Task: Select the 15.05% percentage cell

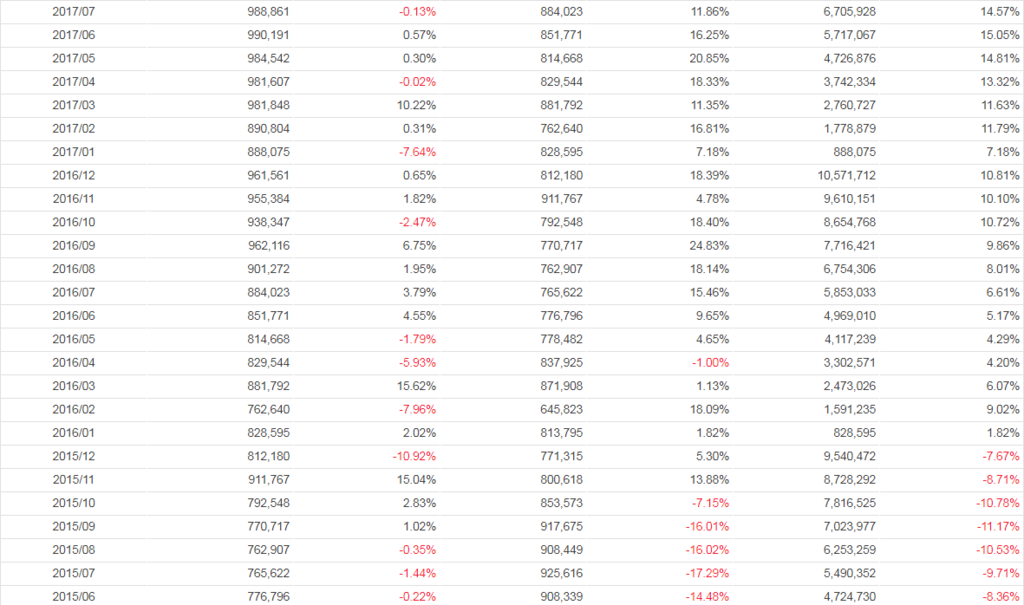Action: click(999, 35)
